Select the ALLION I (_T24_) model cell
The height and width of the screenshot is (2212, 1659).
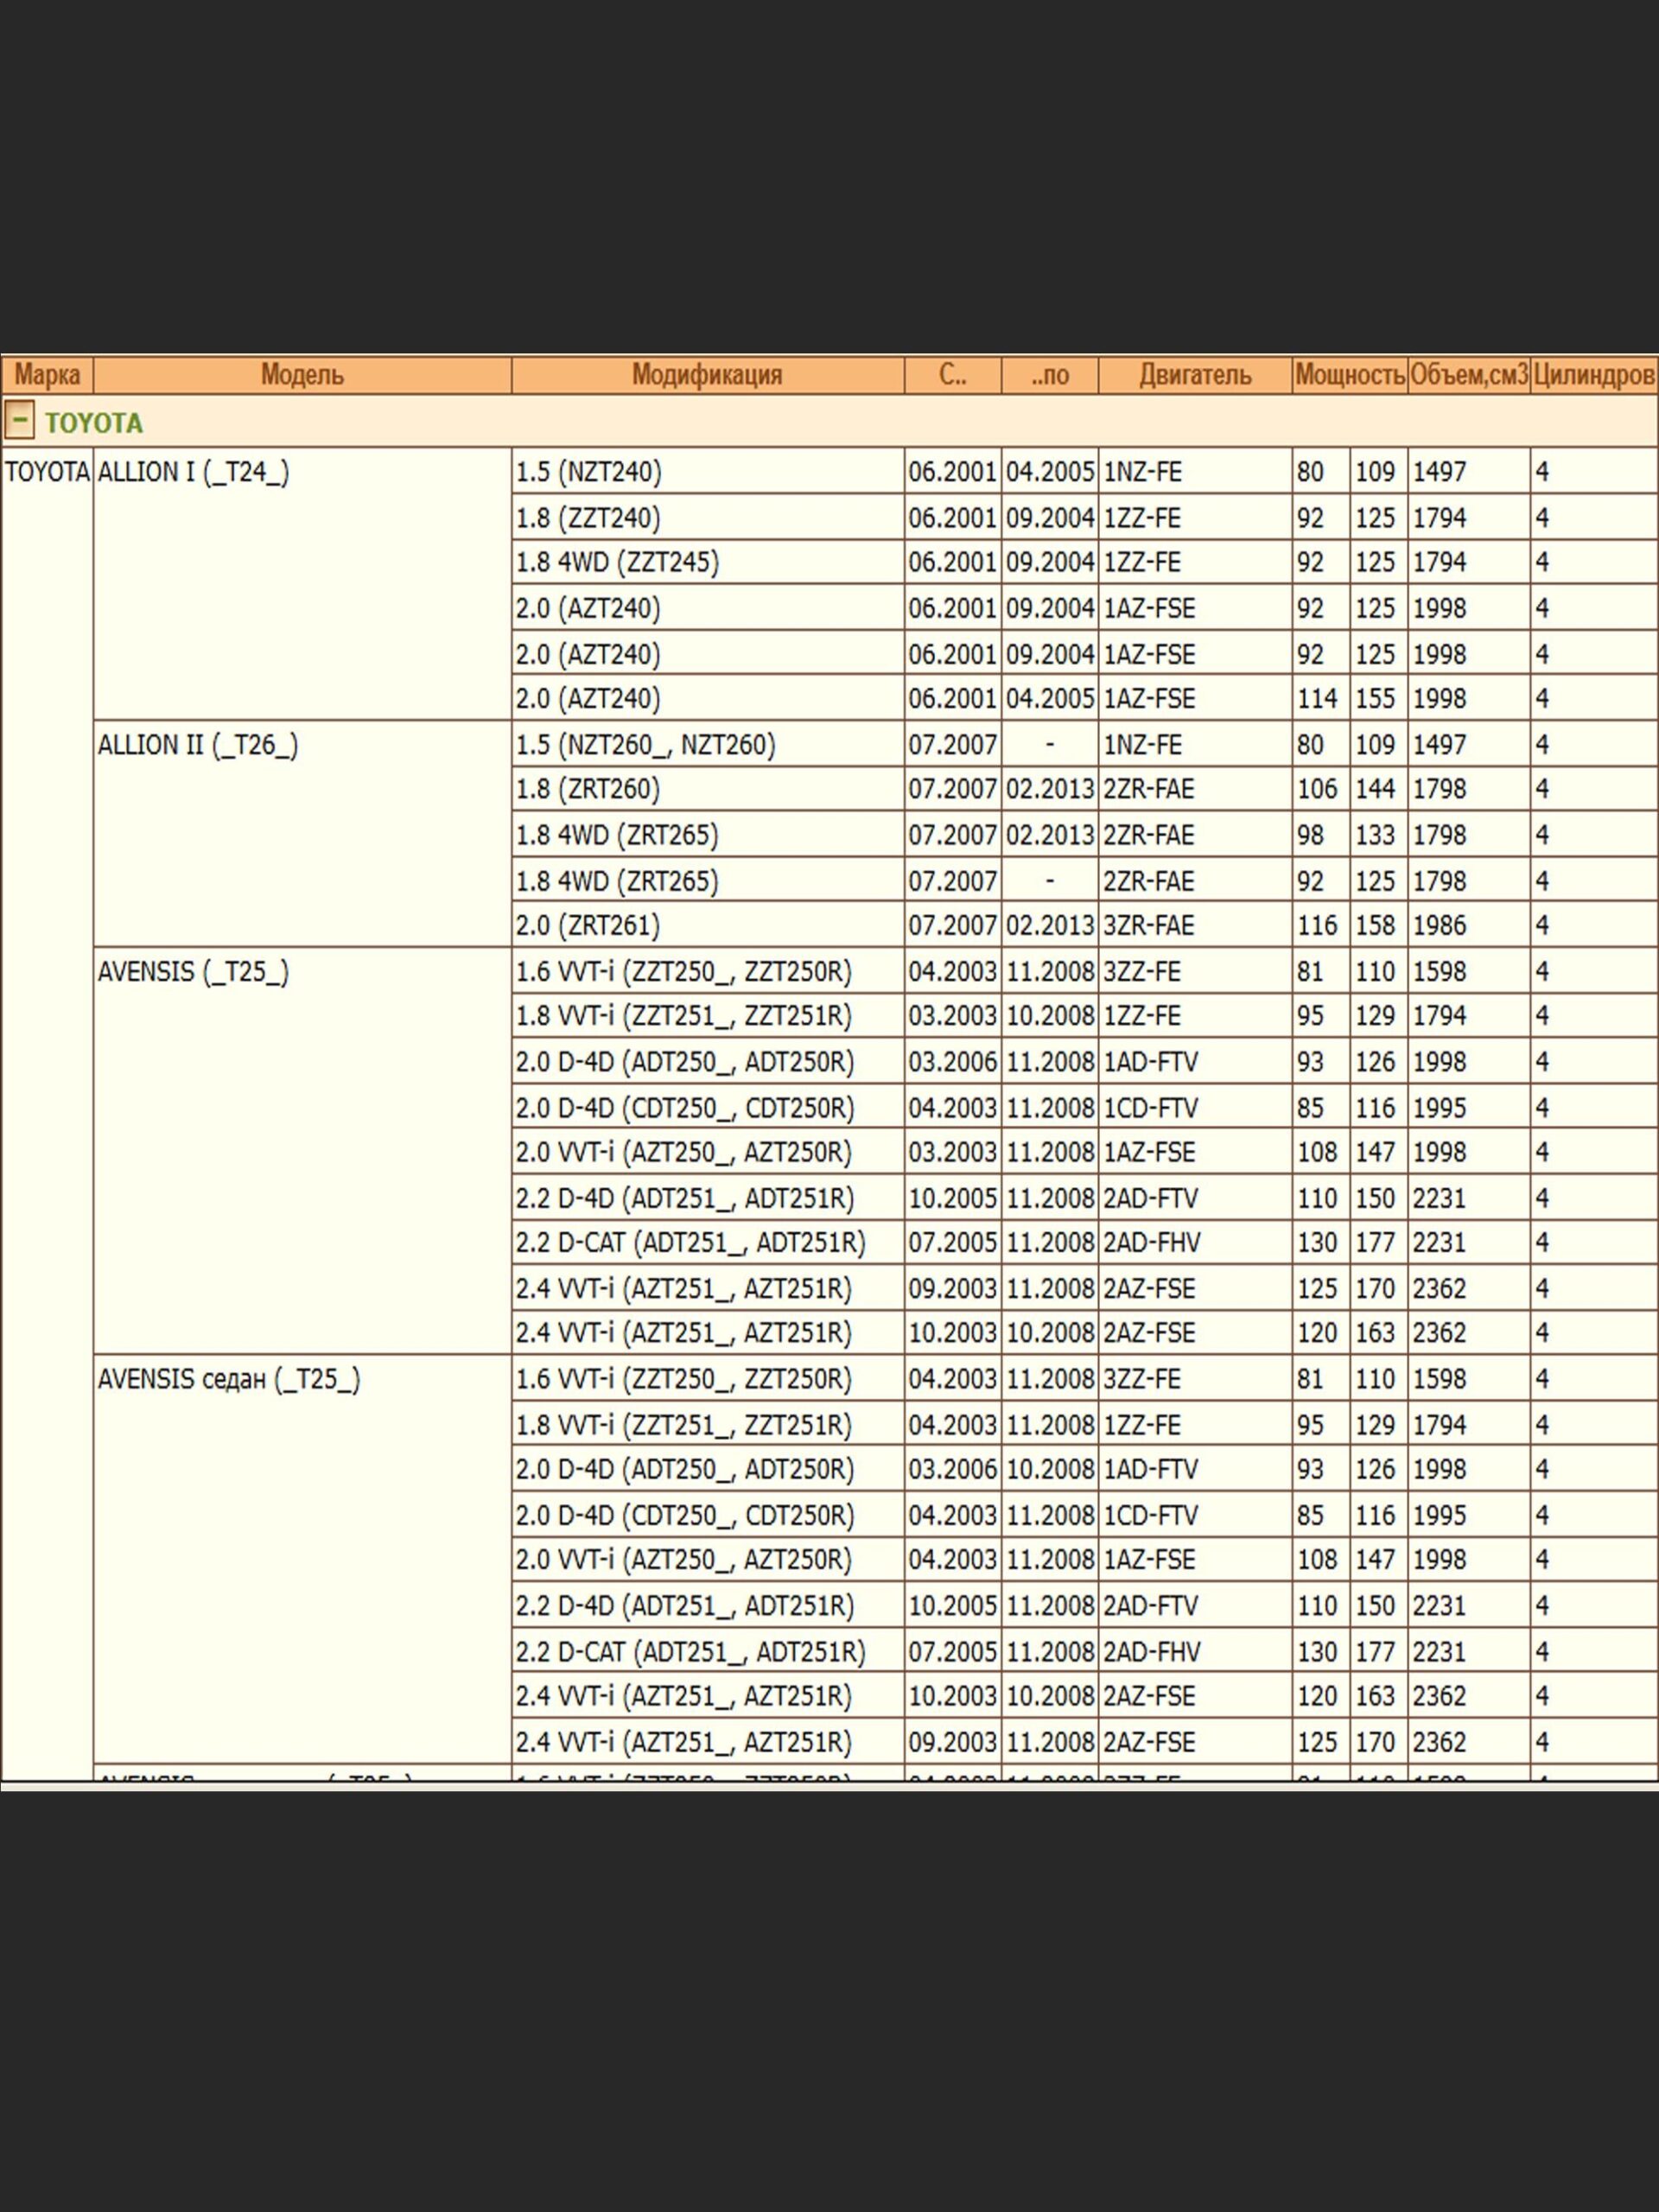click(x=193, y=472)
